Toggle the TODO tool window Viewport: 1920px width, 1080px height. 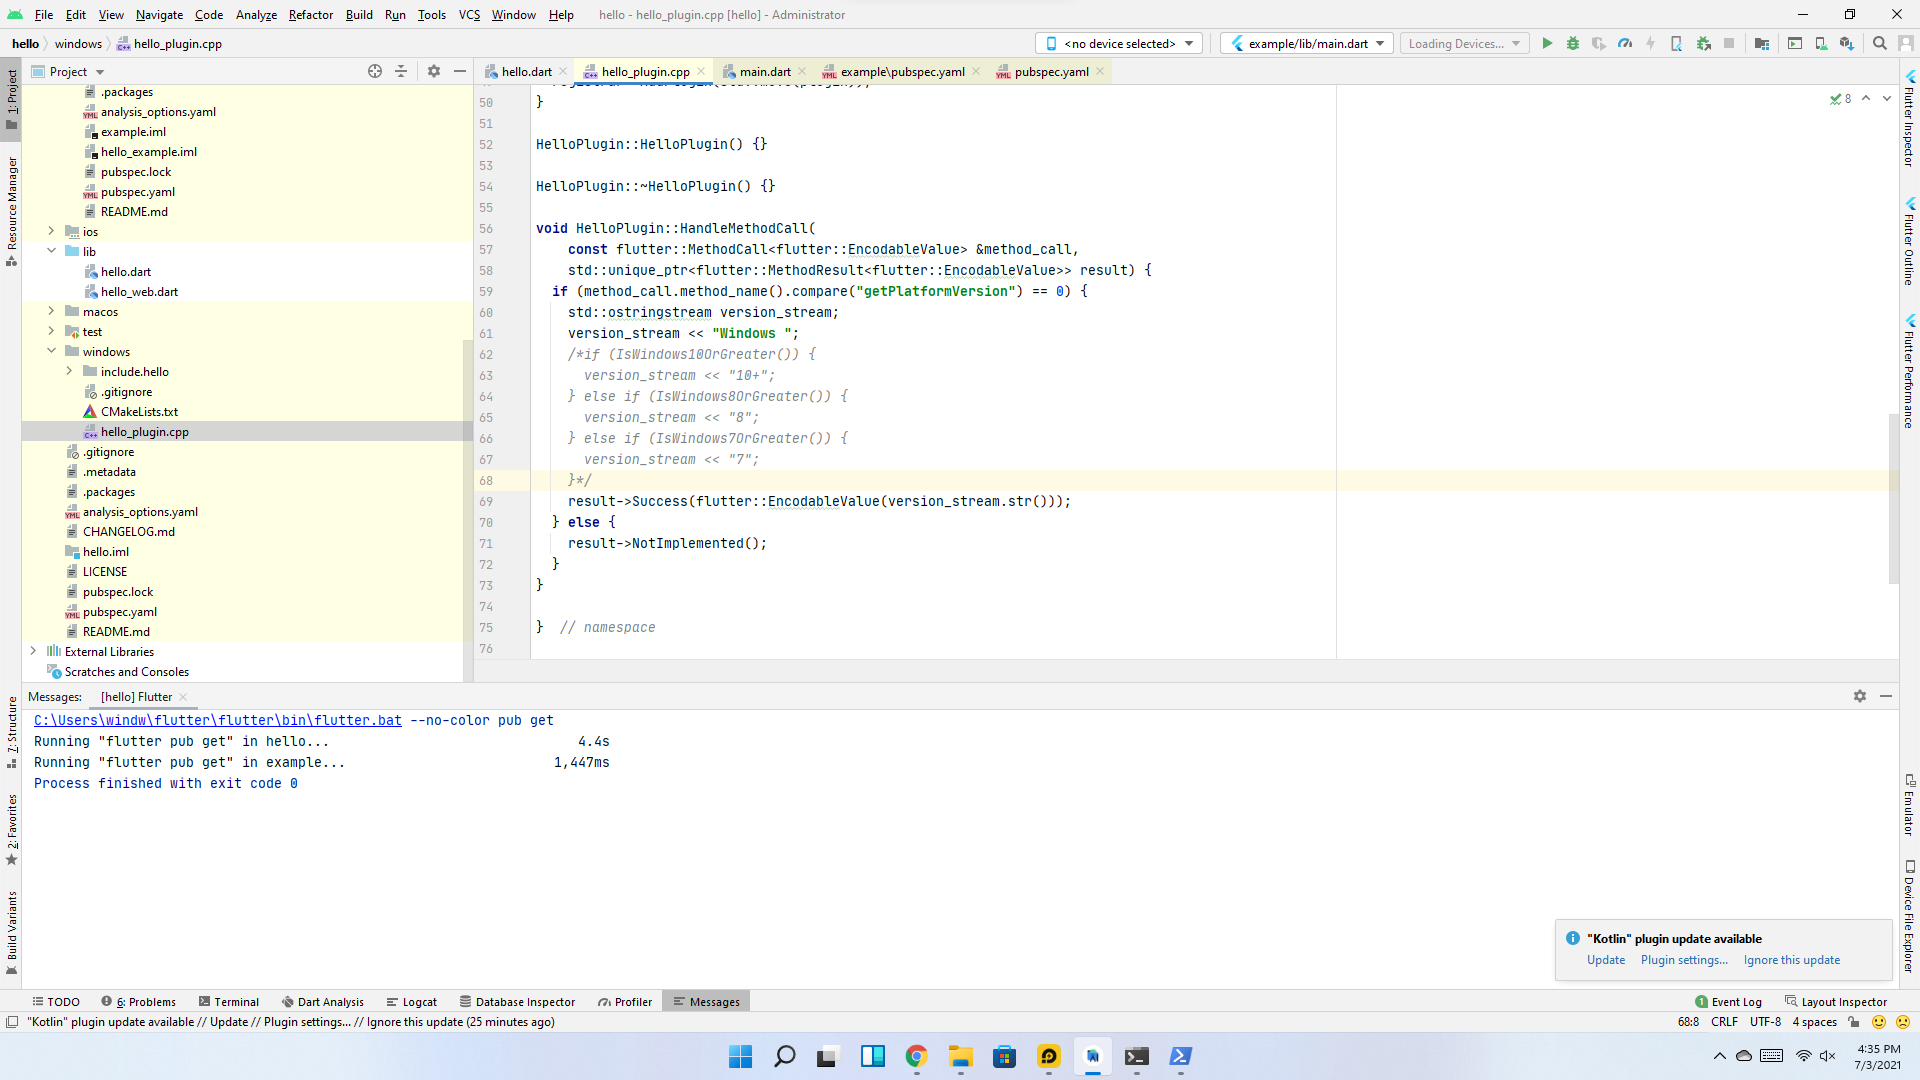[x=56, y=1001]
